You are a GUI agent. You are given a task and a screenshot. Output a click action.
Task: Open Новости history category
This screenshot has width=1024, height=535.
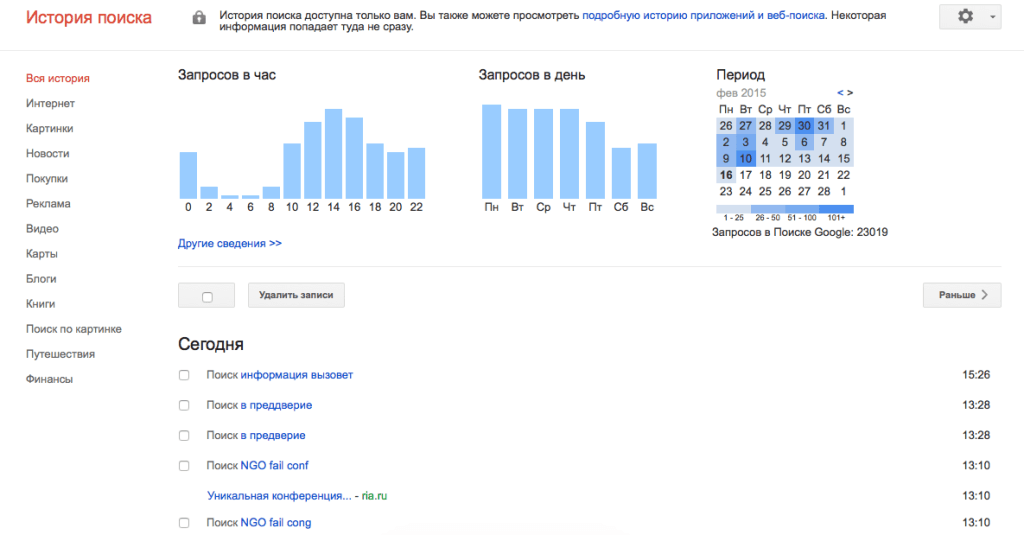47,153
